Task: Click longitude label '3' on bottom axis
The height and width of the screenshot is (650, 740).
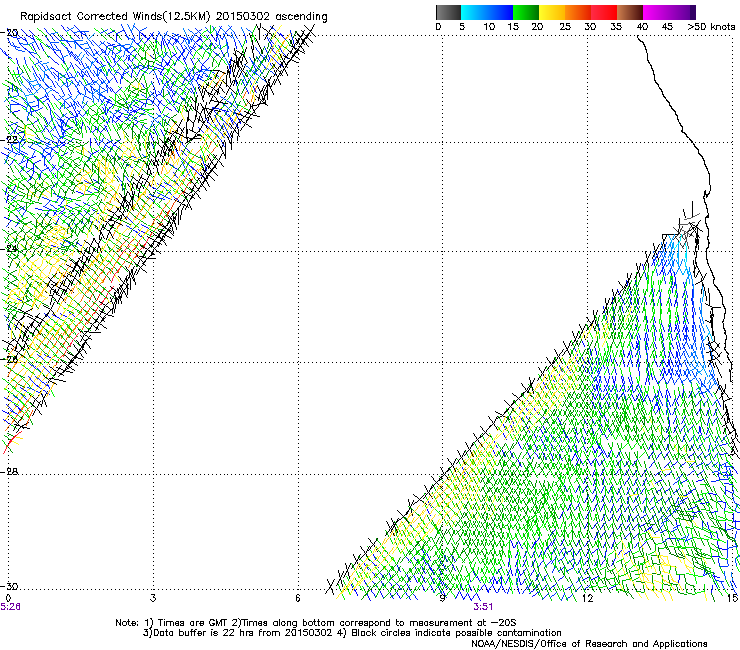Action: (x=153, y=598)
